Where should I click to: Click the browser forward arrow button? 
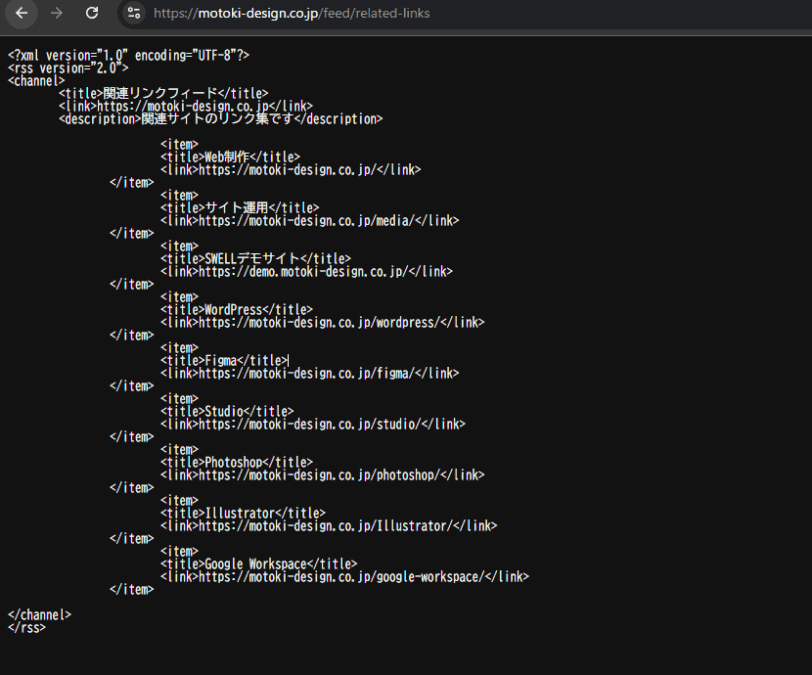click(56, 13)
